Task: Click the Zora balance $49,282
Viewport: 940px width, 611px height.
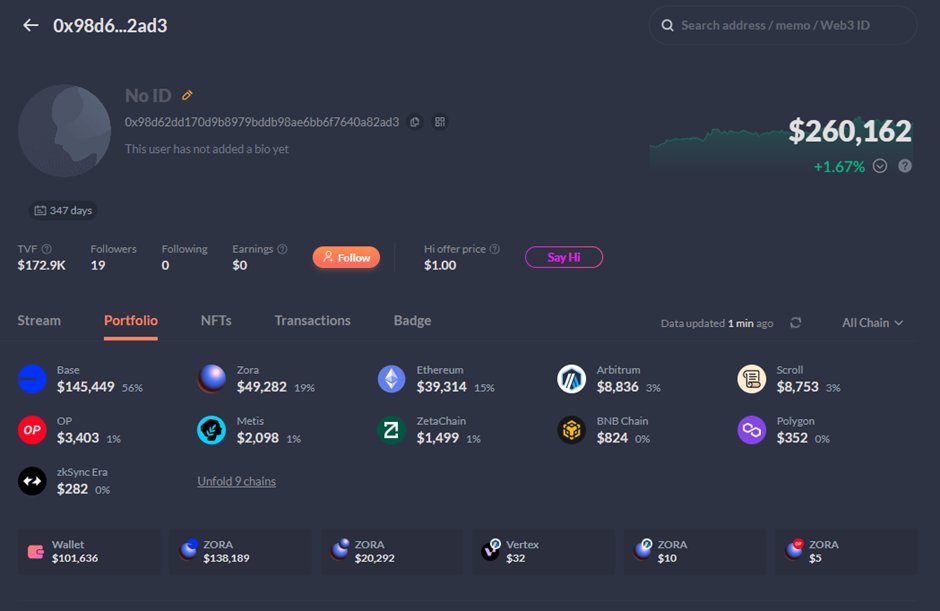Action: pyautogui.click(x=262, y=387)
